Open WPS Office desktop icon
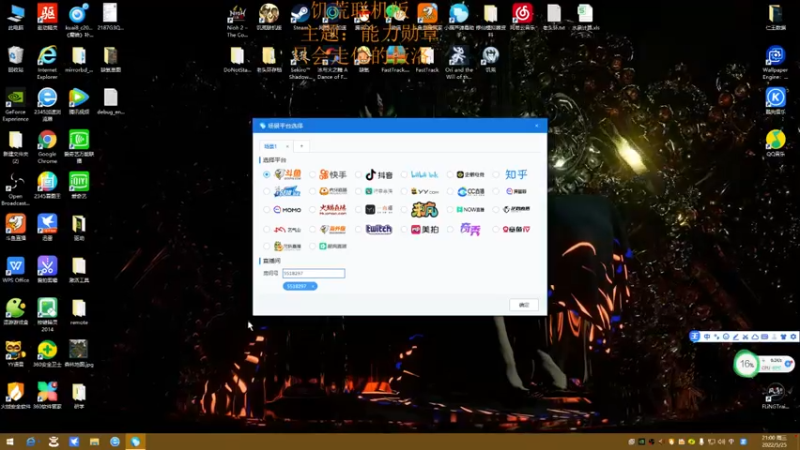This screenshot has height=450, width=800. [x=15, y=269]
